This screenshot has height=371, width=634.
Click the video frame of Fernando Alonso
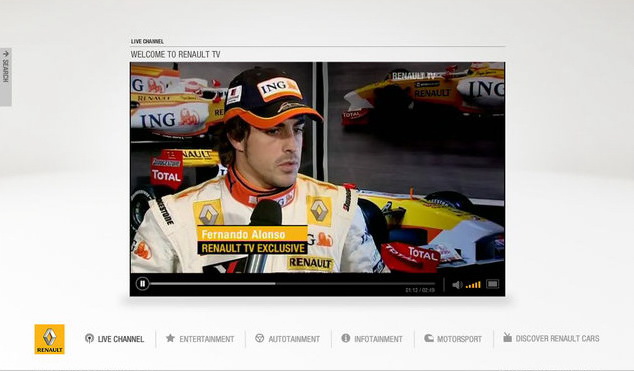(x=317, y=167)
